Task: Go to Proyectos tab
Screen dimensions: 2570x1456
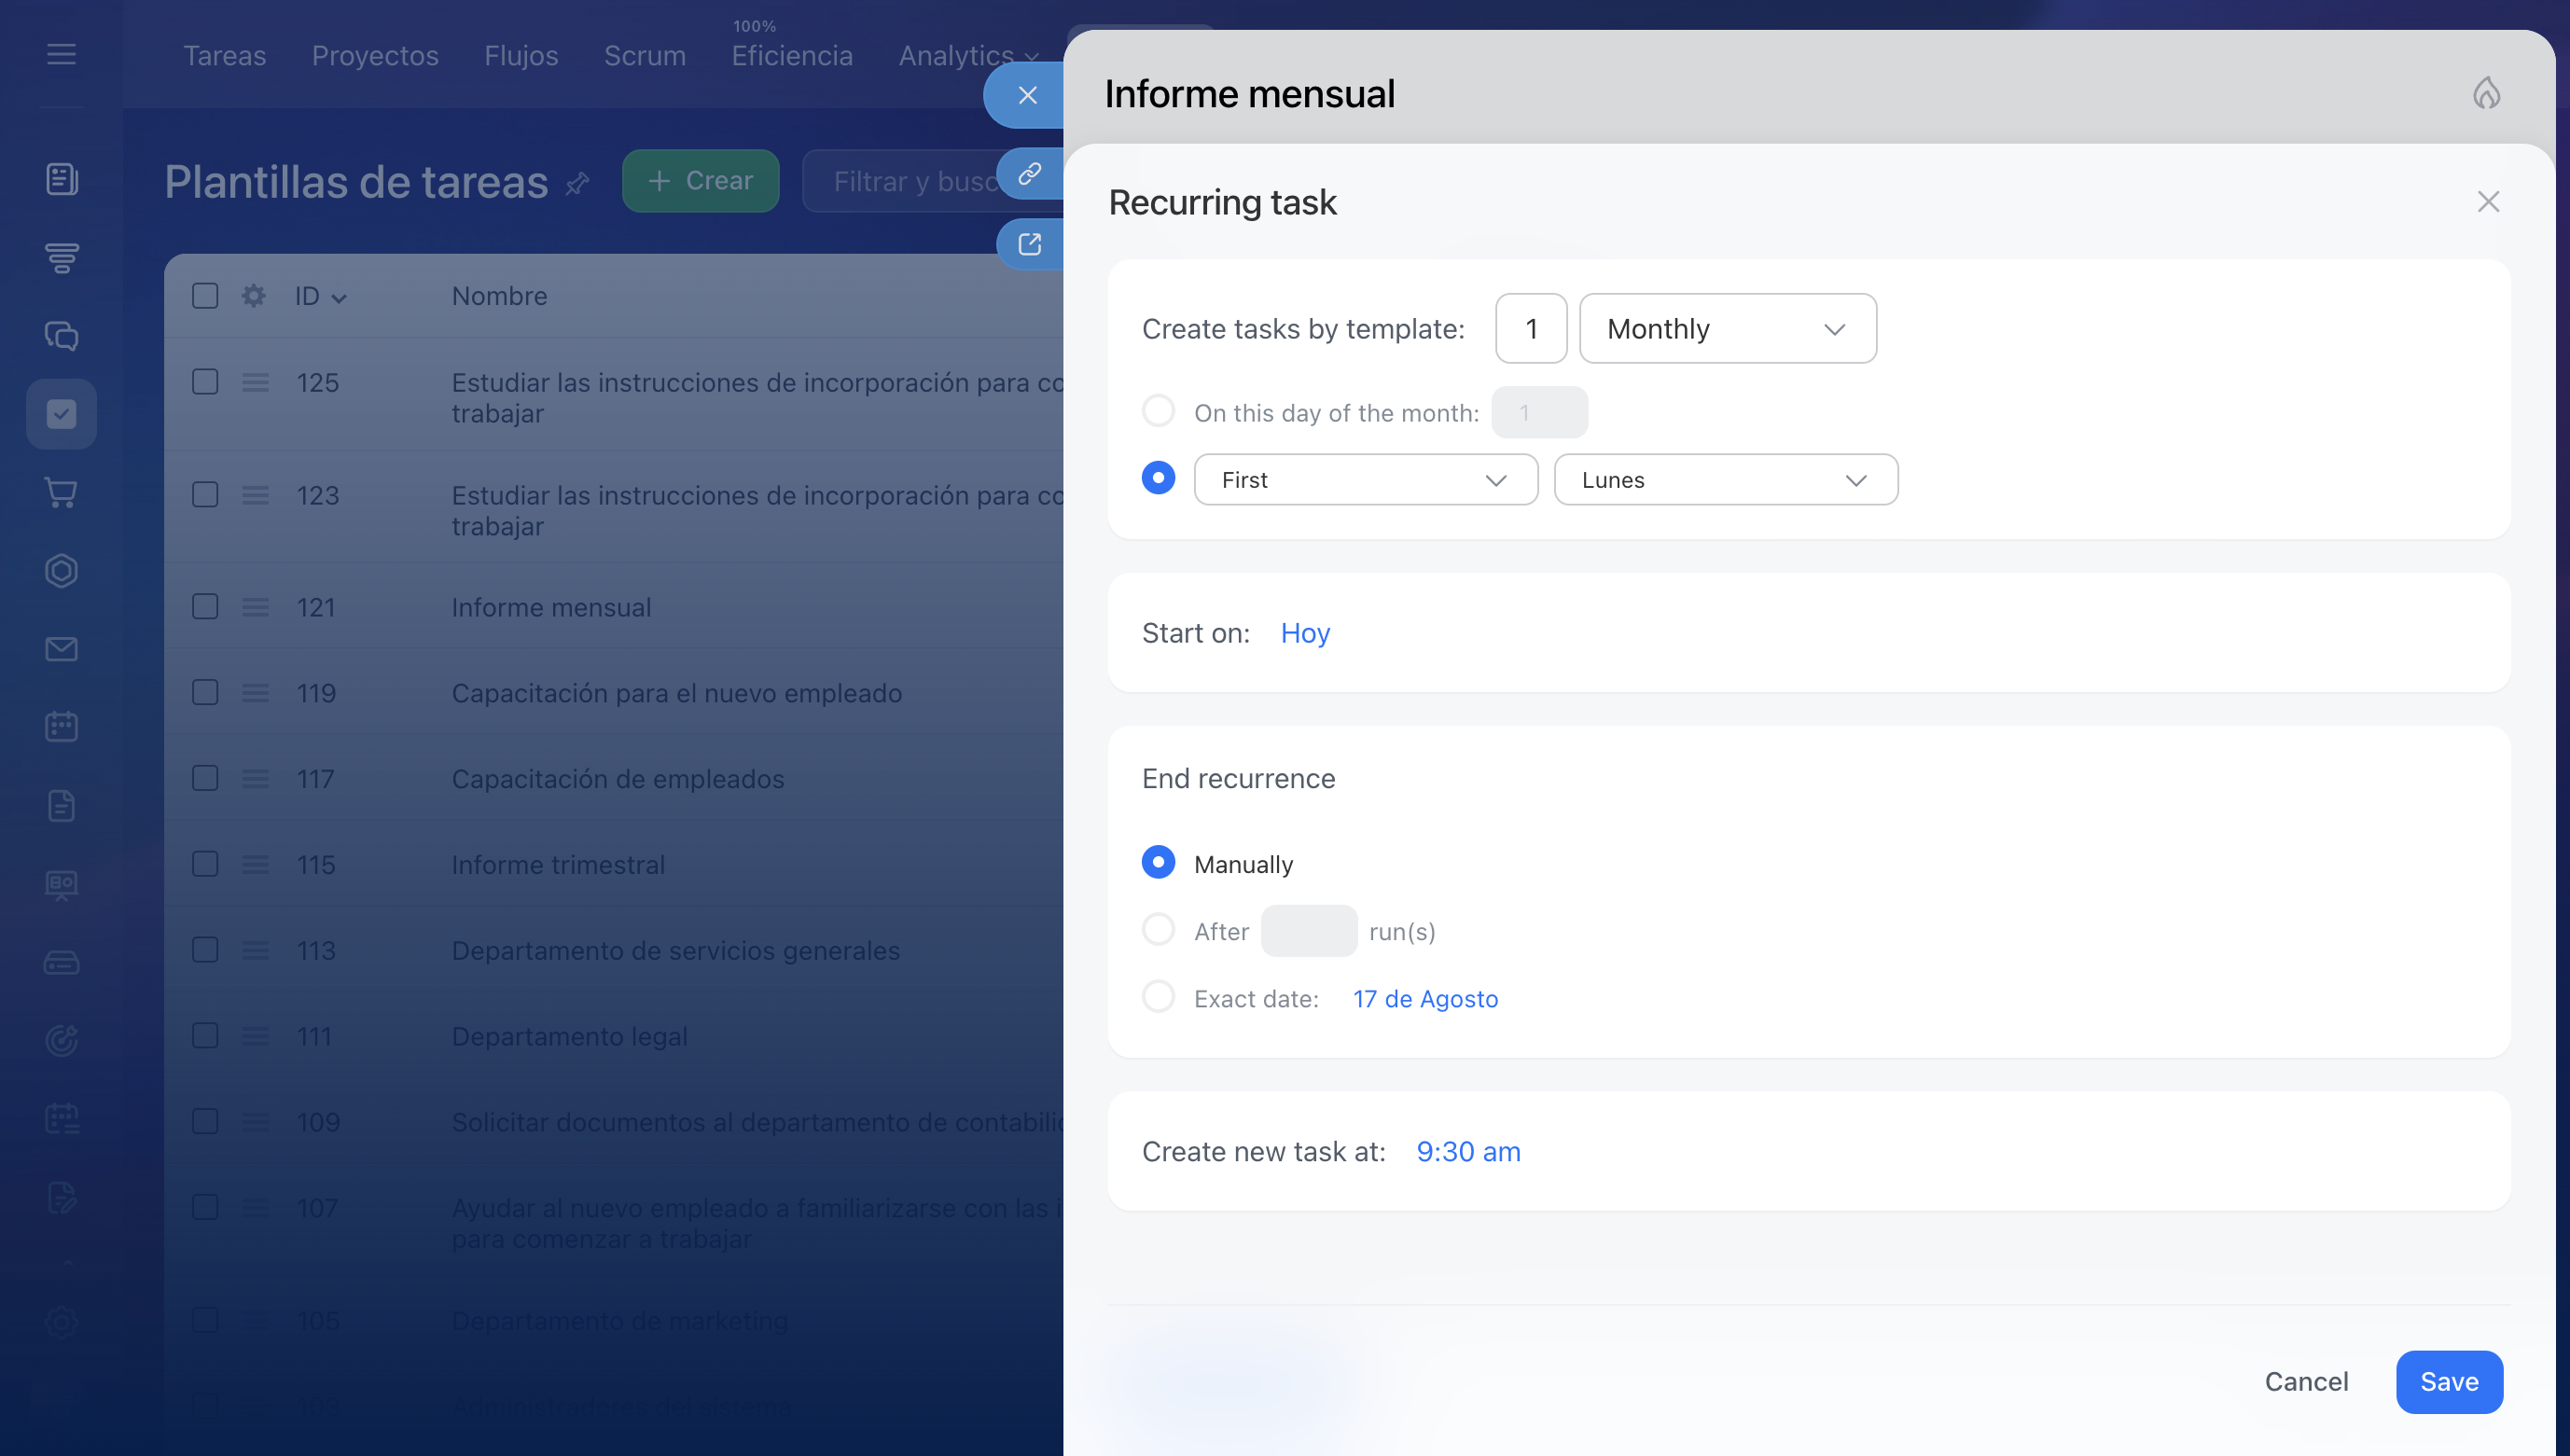Action: (x=375, y=56)
